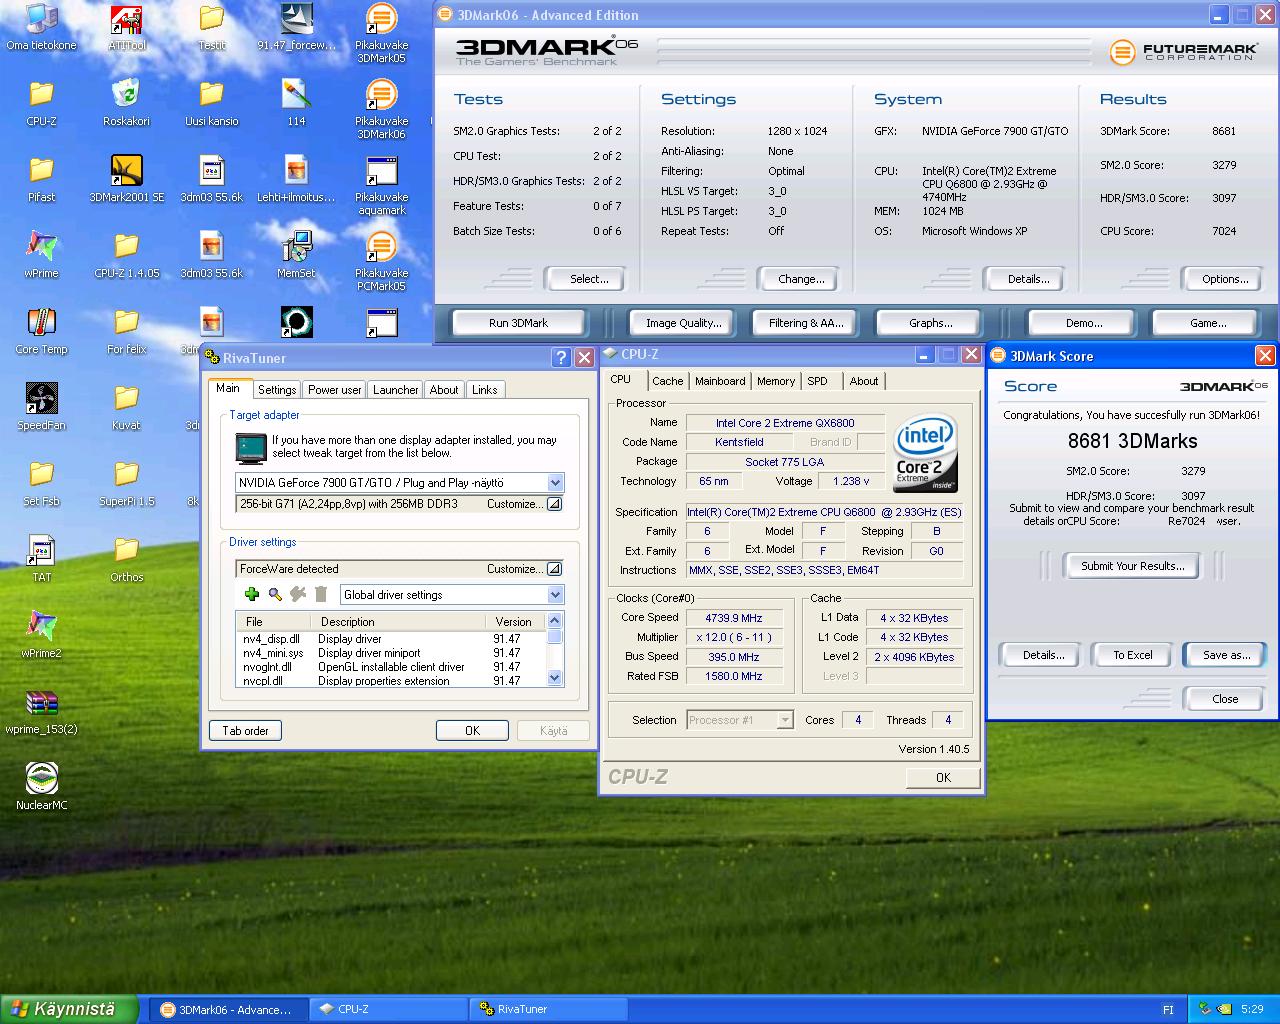
Task: Click the FI language indicator in taskbar
Action: click(x=1168, y=1009)
